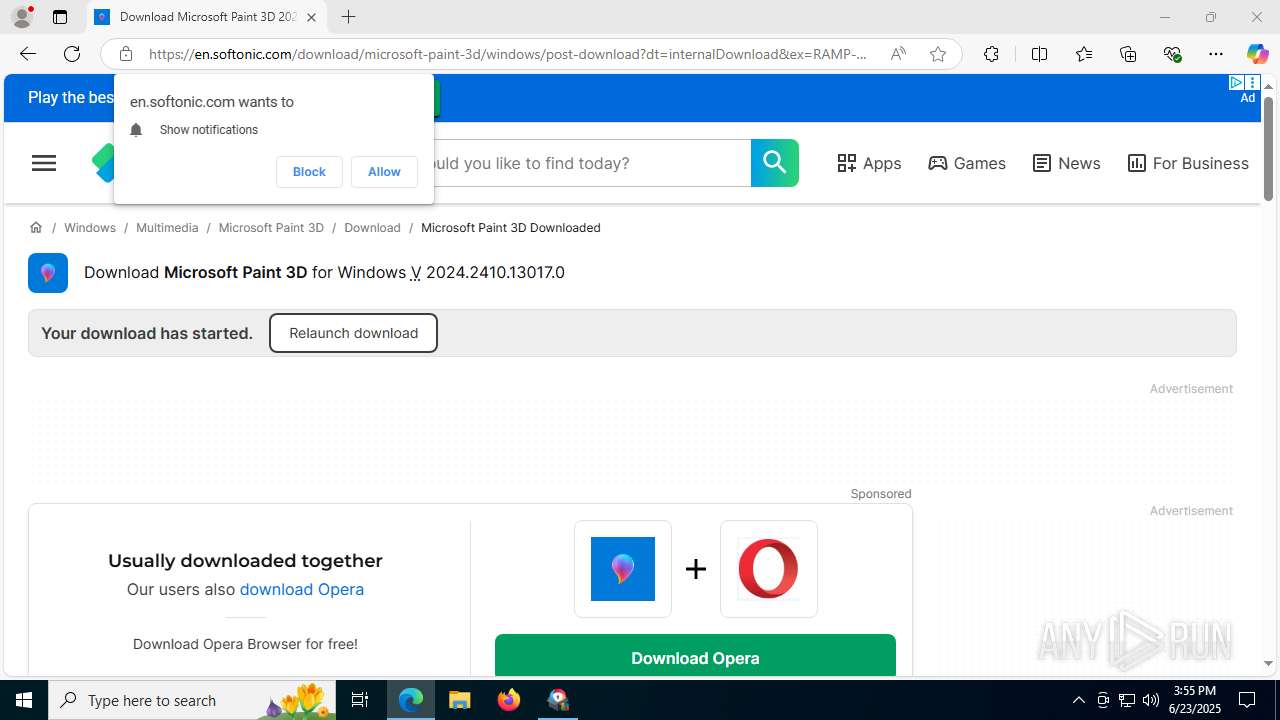Screen dimensions: 1280x720
Task: Launch the Copilot sidebar icon
Action: (1257, 54)
